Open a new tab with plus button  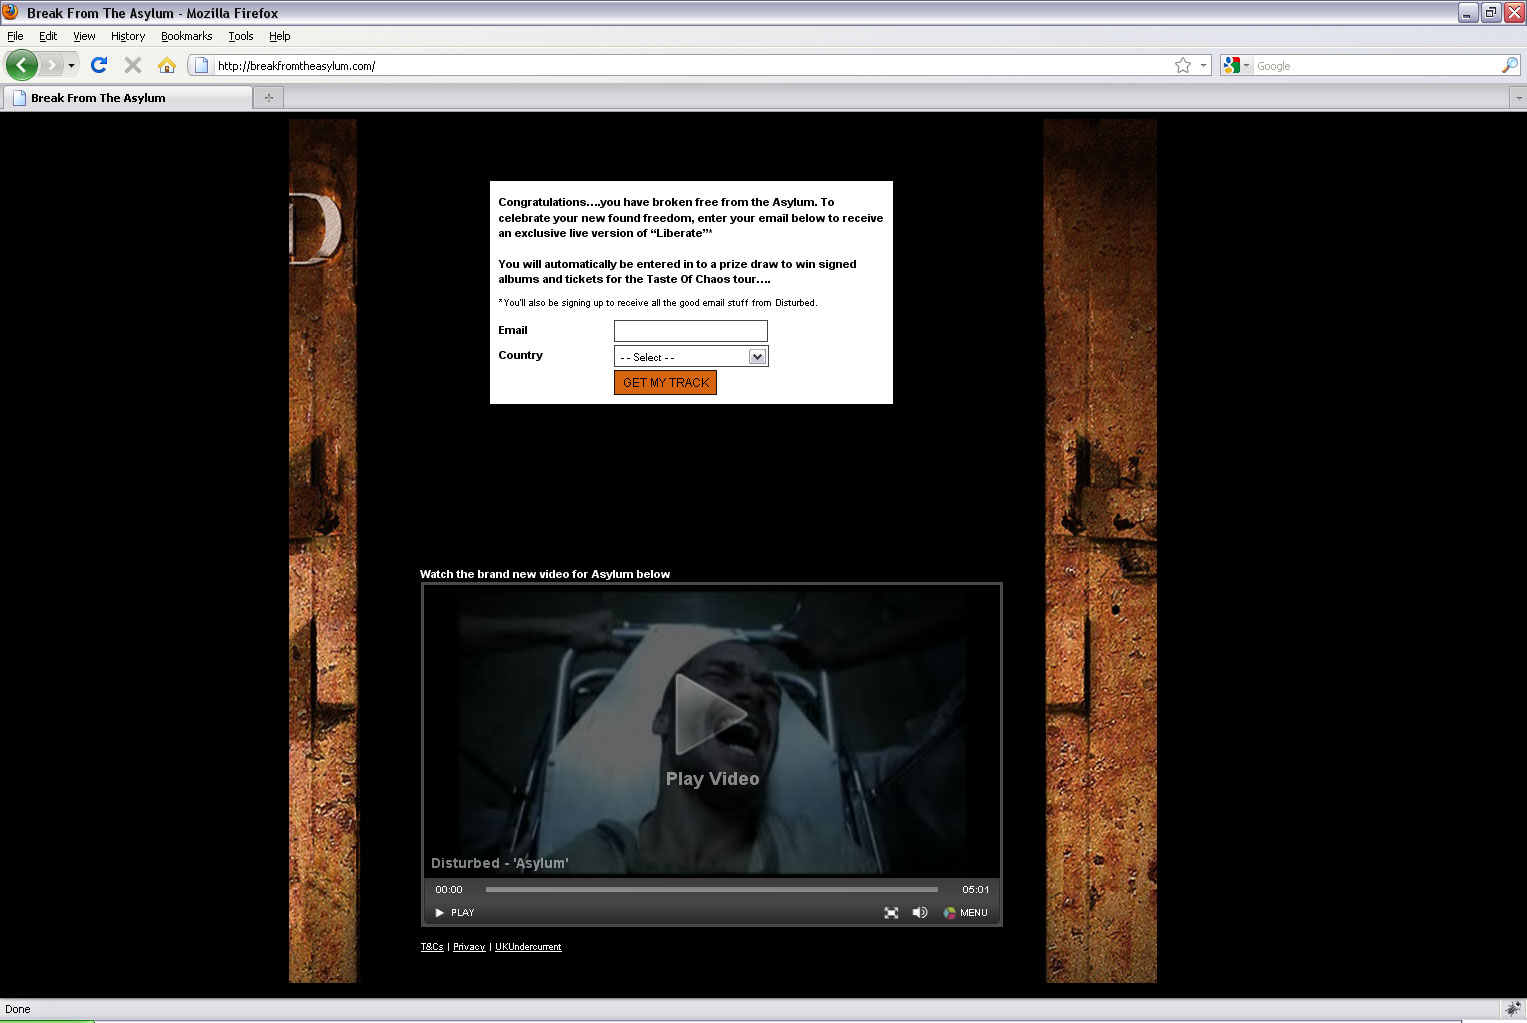point(268,98)
